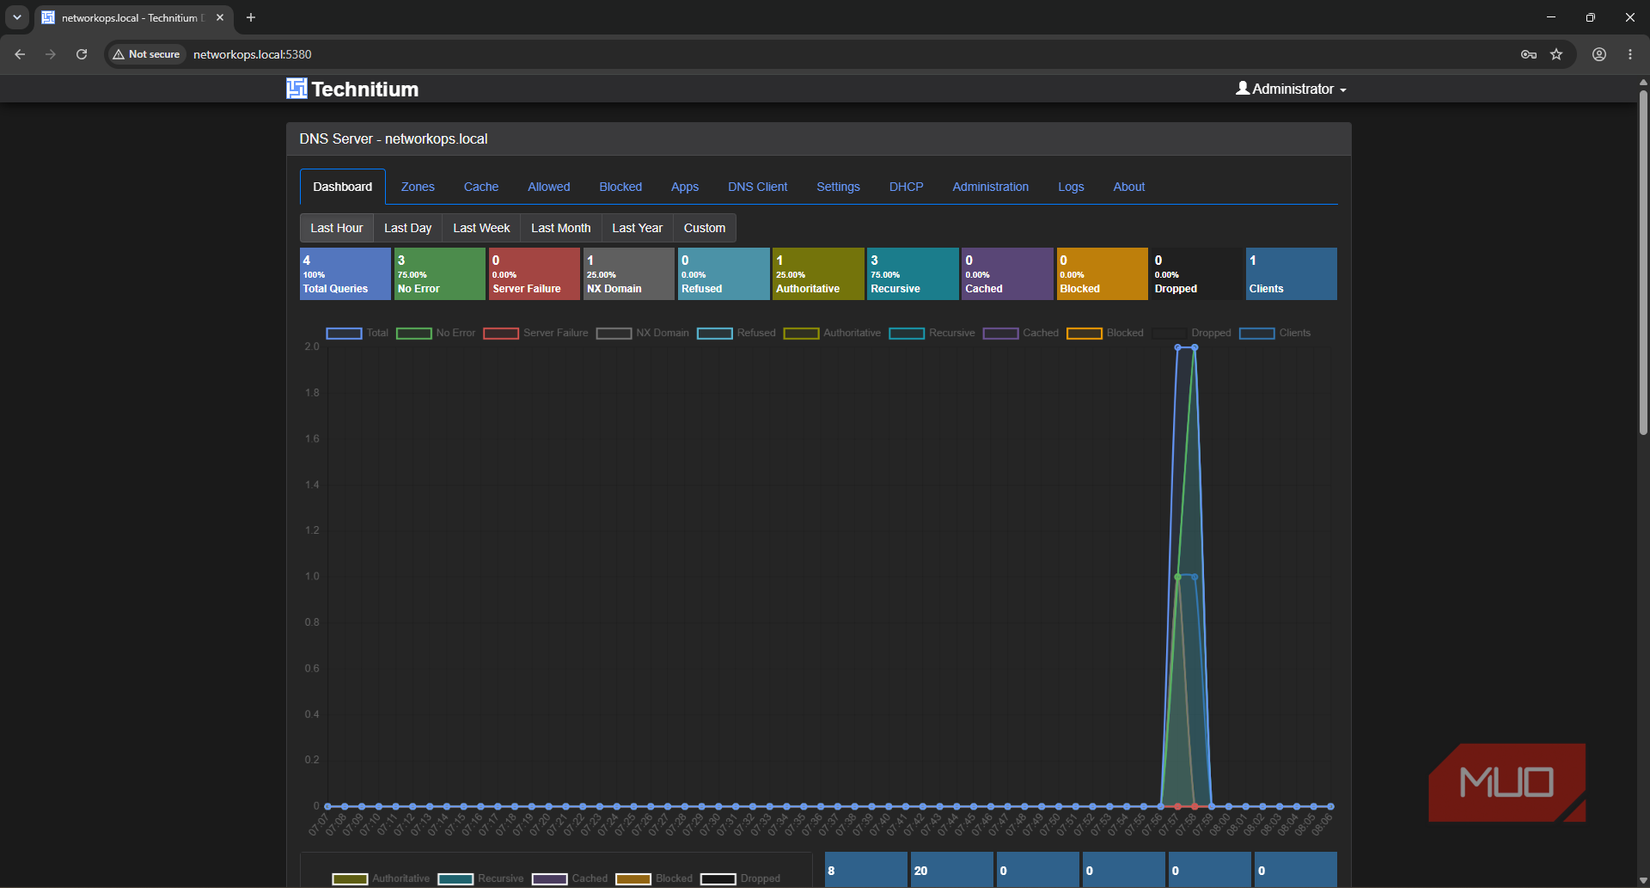
Task: Switch to the Cache tab
Action: coord(481,187)
